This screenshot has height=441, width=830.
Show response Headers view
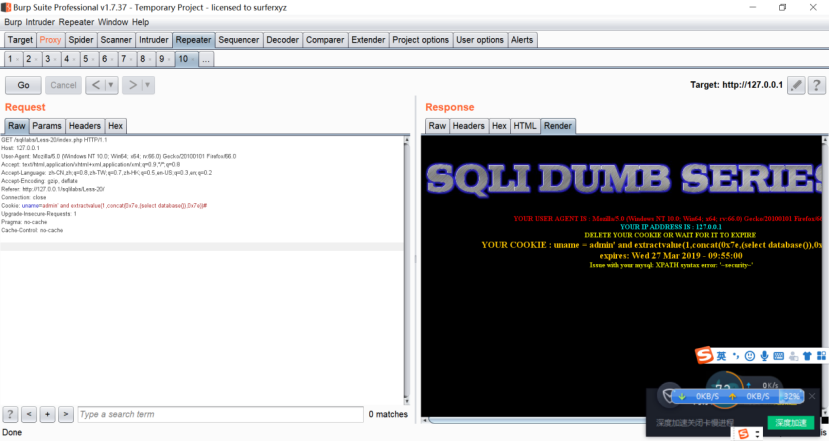tap(468, 126)
